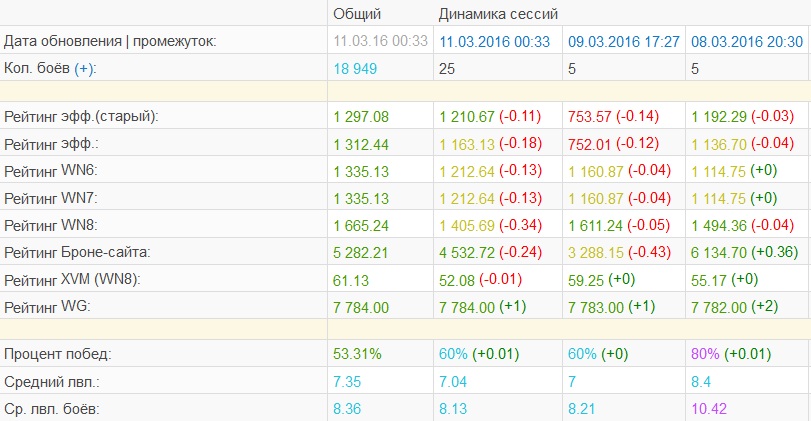Select 1 114.75 (+0) in the WN7 row
Image resolution: width=811 pixels, height=421 pixels.
coord(734,199)
